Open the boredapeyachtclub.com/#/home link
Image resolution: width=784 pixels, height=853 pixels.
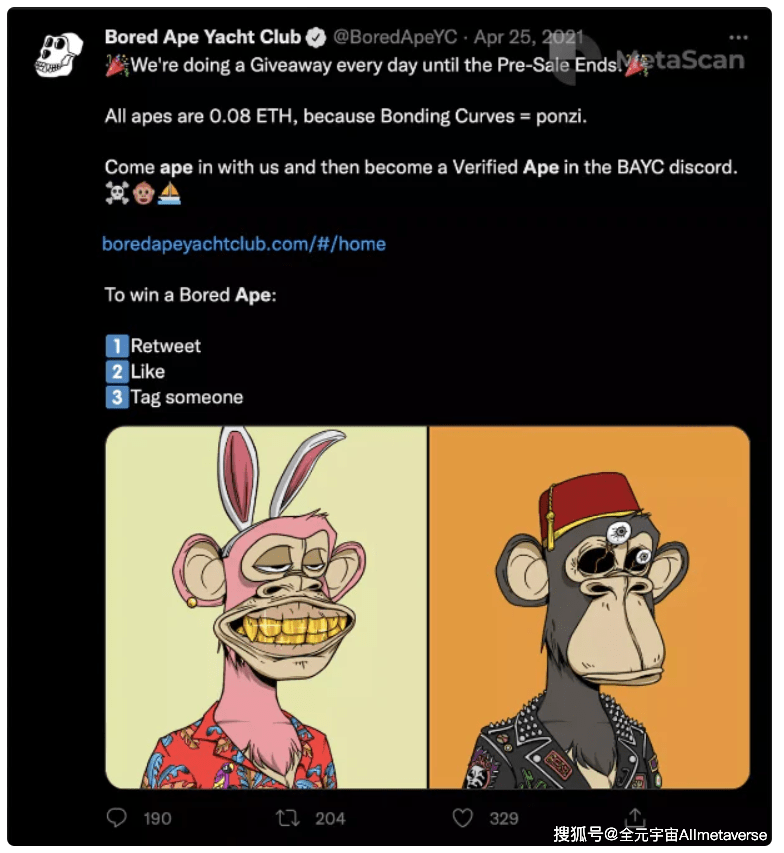coord(244,244)
